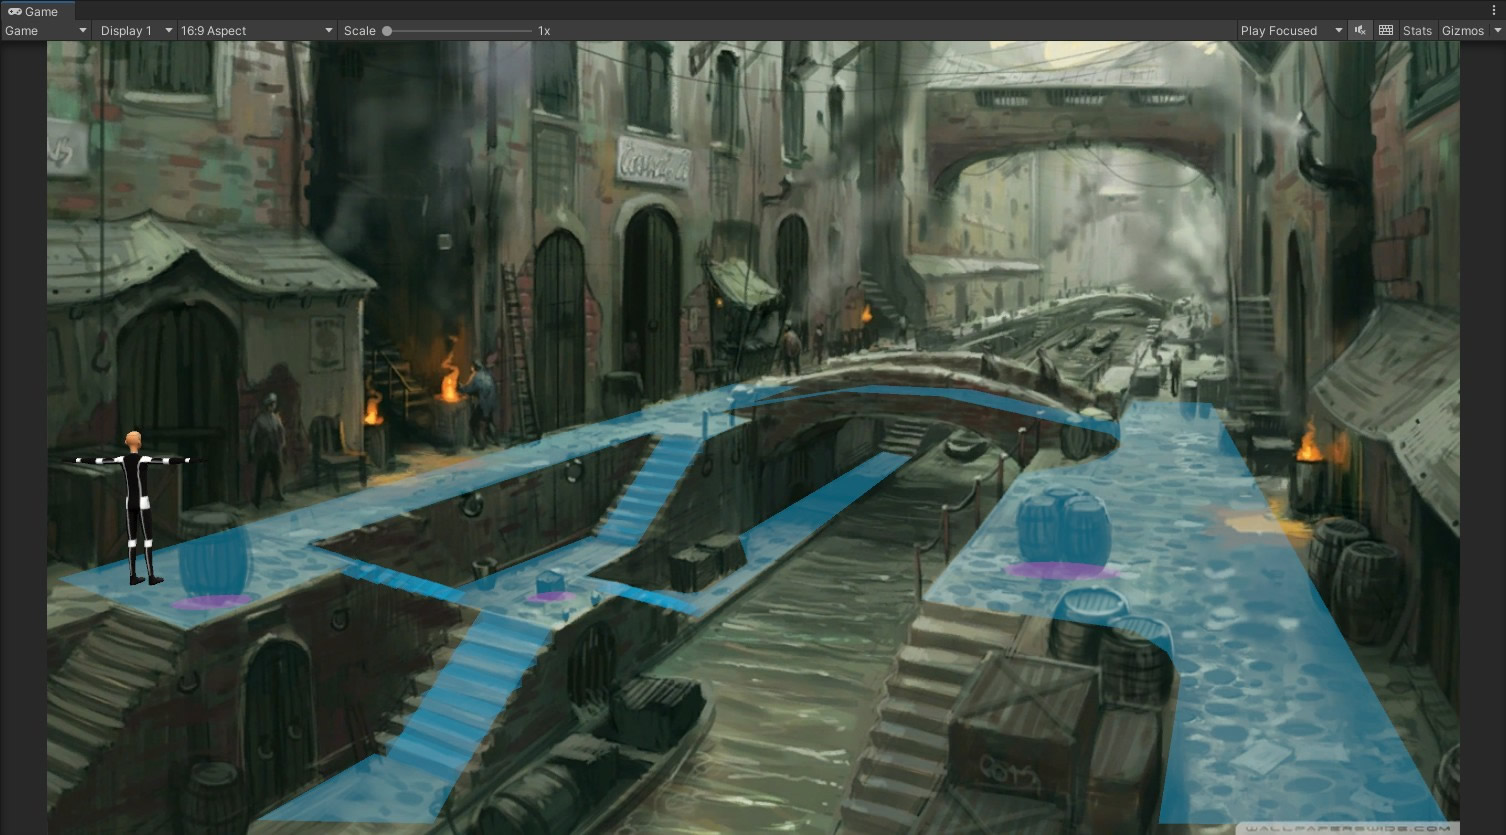Image resolution: width=1506 pixels, height=835 pixels.
Task: Expand the Gizmos dropdown arrow
Action: [1497, 30]
